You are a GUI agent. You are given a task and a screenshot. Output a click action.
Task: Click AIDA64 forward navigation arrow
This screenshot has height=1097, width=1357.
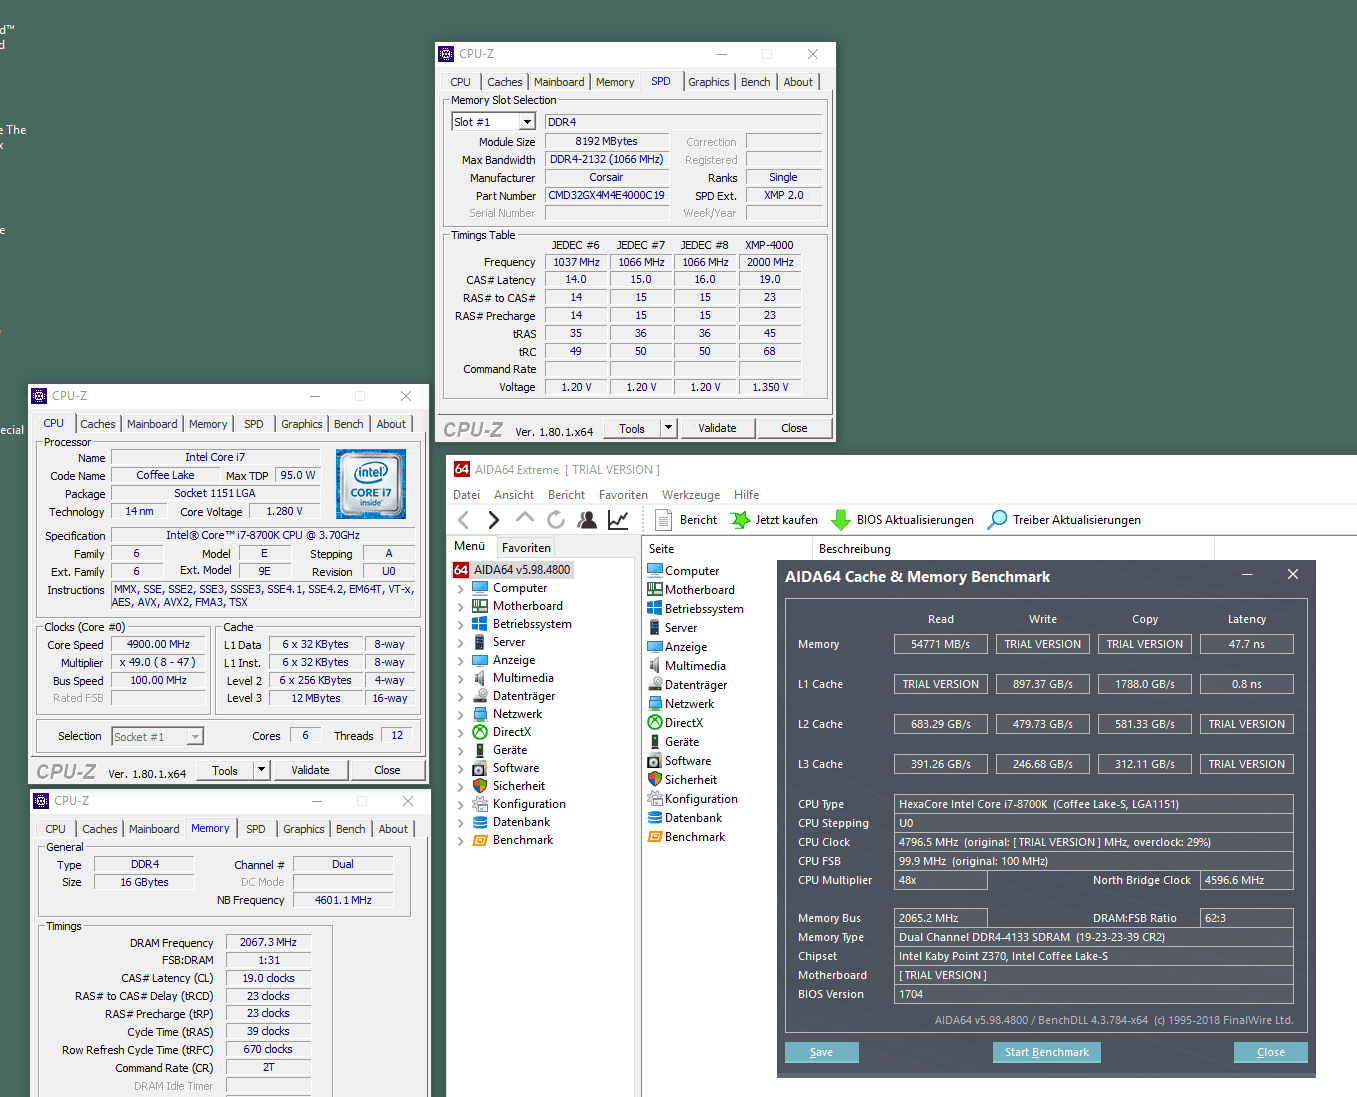[x=493, y=520]
